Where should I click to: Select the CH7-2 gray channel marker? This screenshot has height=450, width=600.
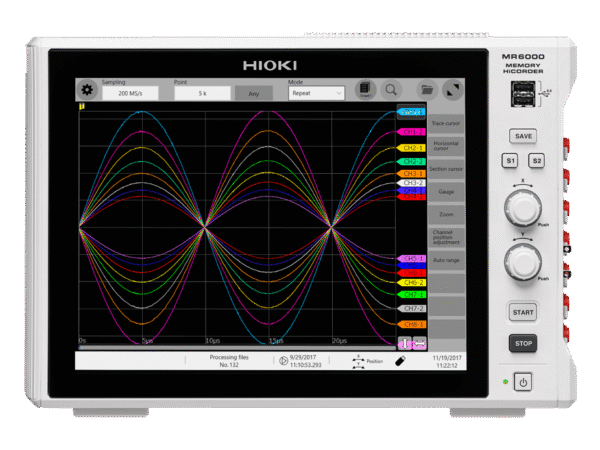click(x=411, y=308)
